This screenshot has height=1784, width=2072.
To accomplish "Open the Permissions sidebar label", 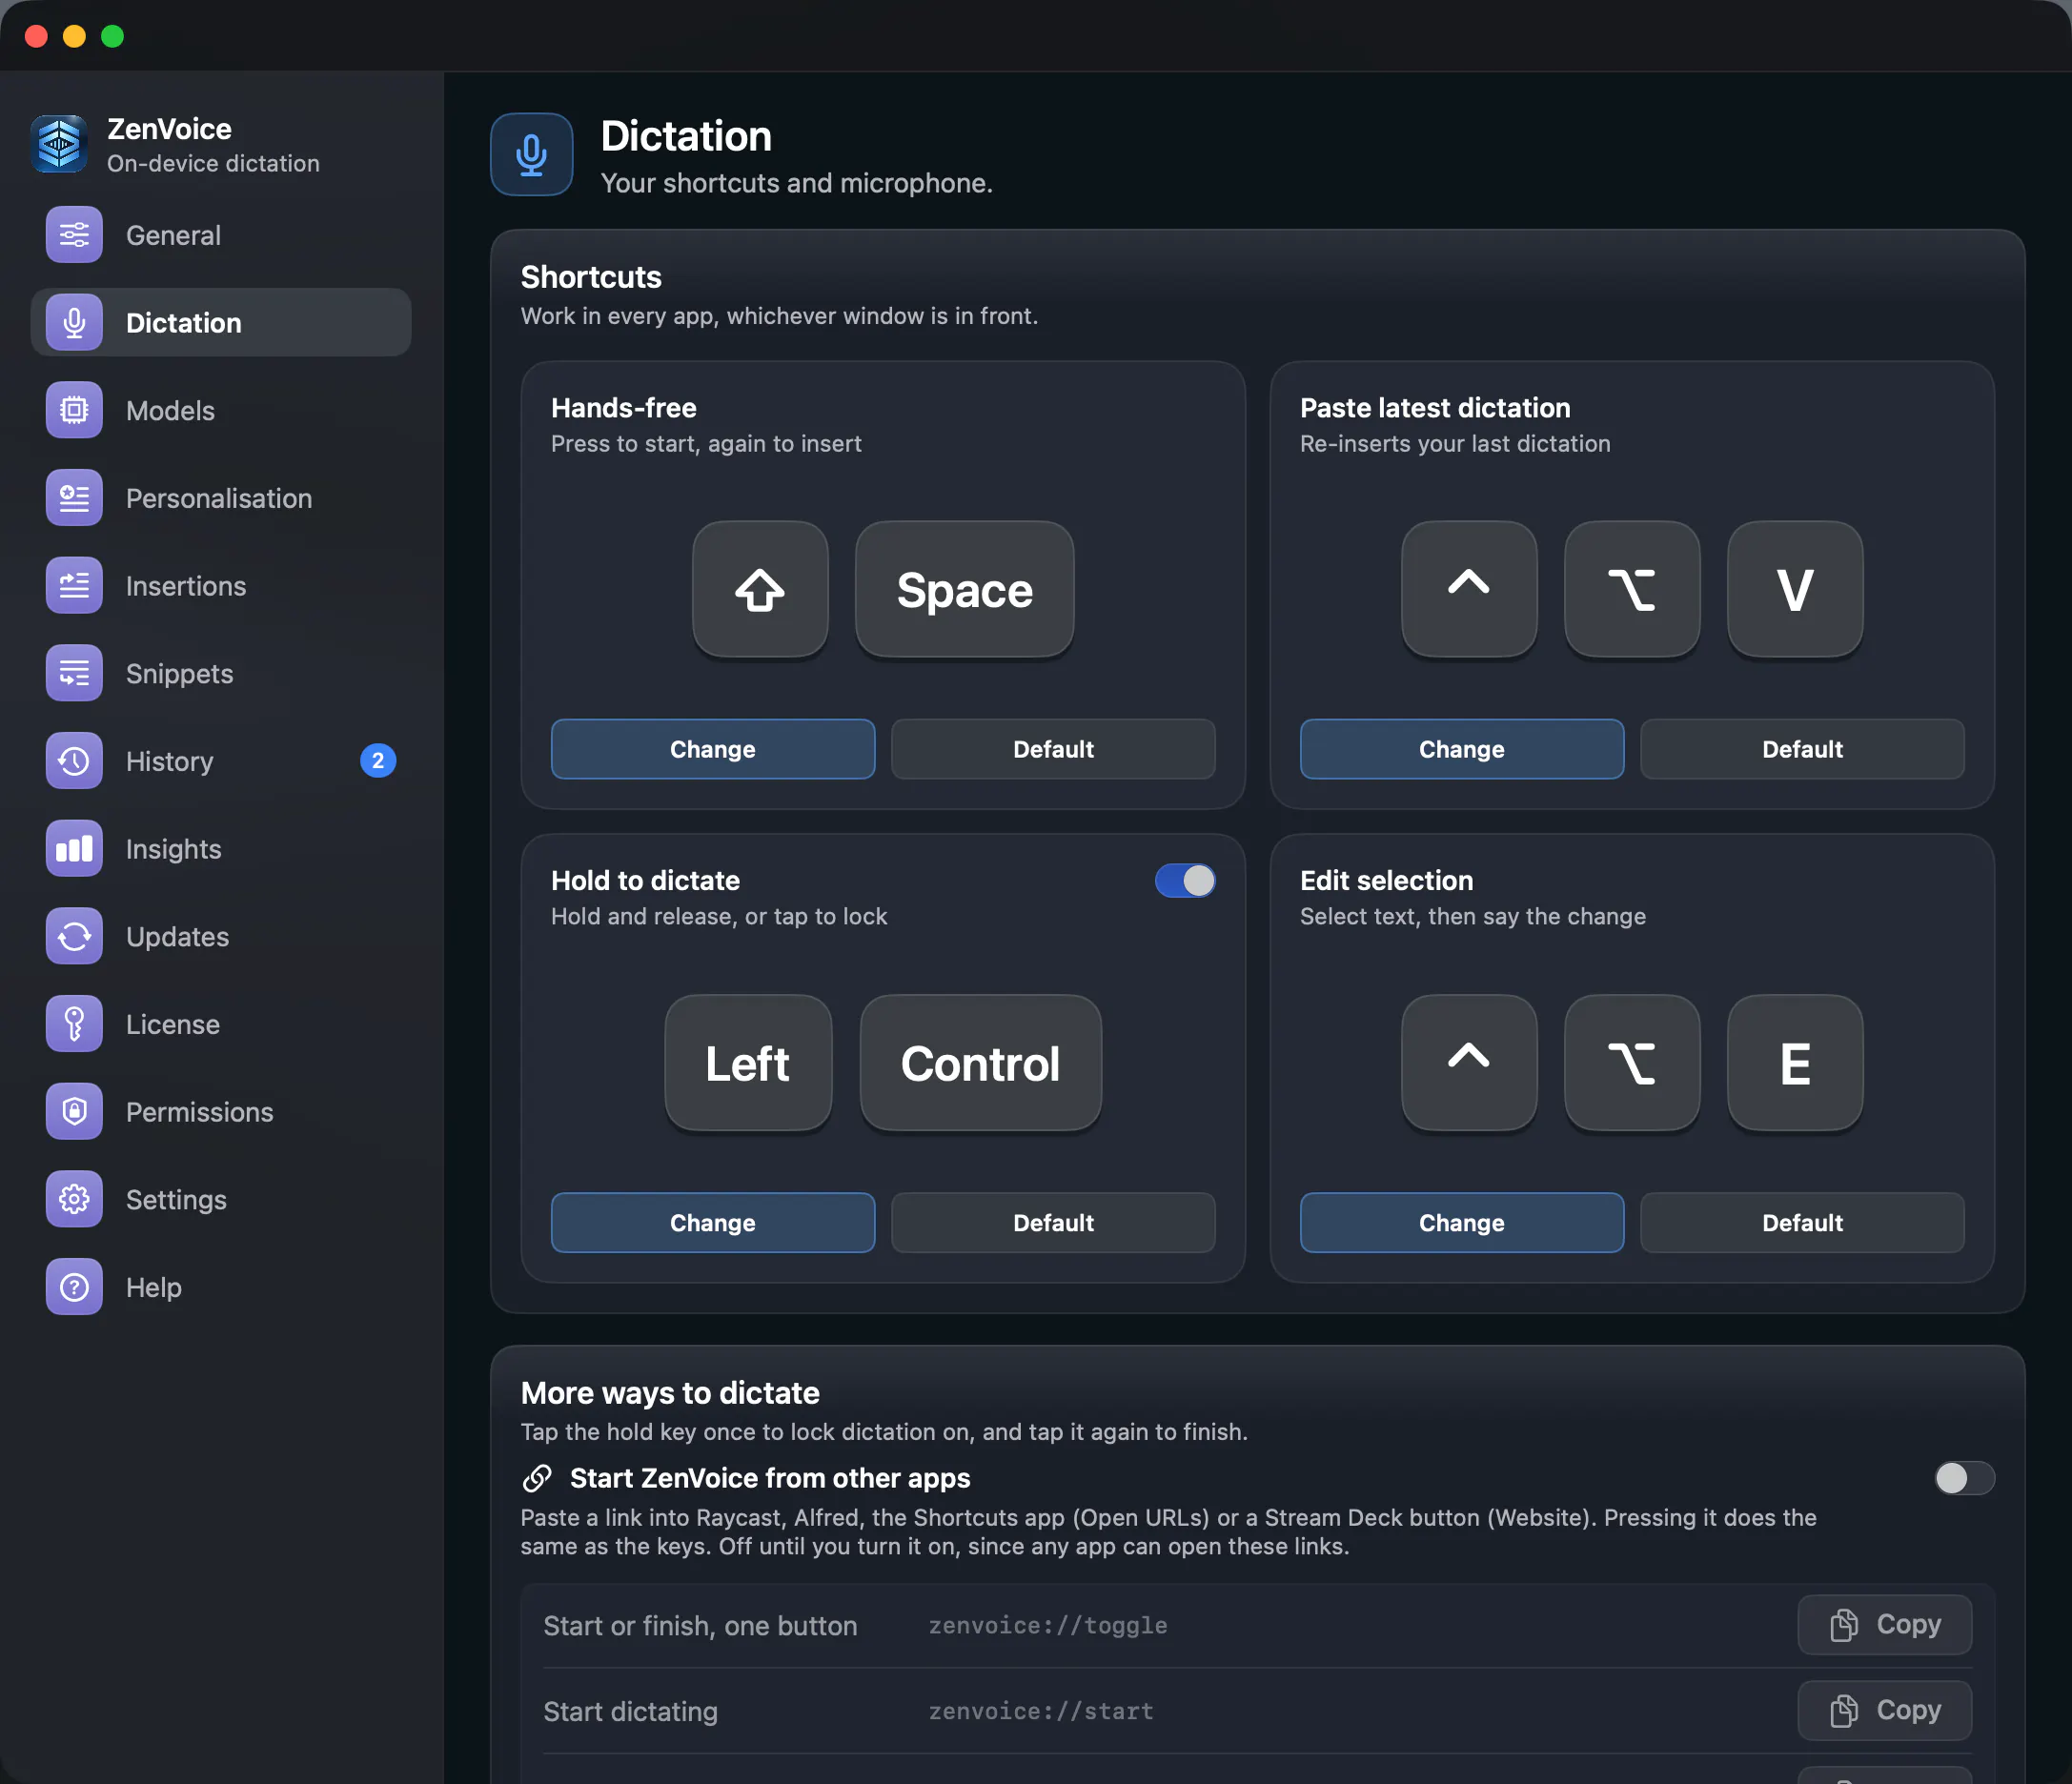I will click(x=200, y=1112).
